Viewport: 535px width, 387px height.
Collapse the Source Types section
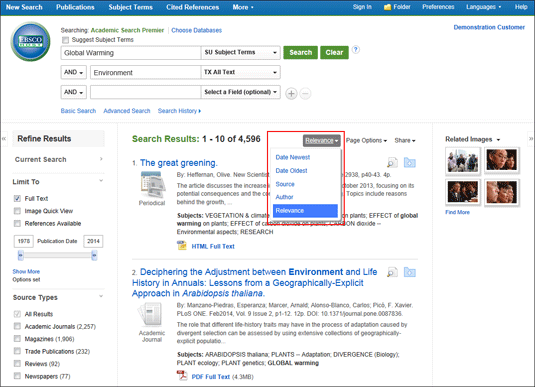point(101,297)
